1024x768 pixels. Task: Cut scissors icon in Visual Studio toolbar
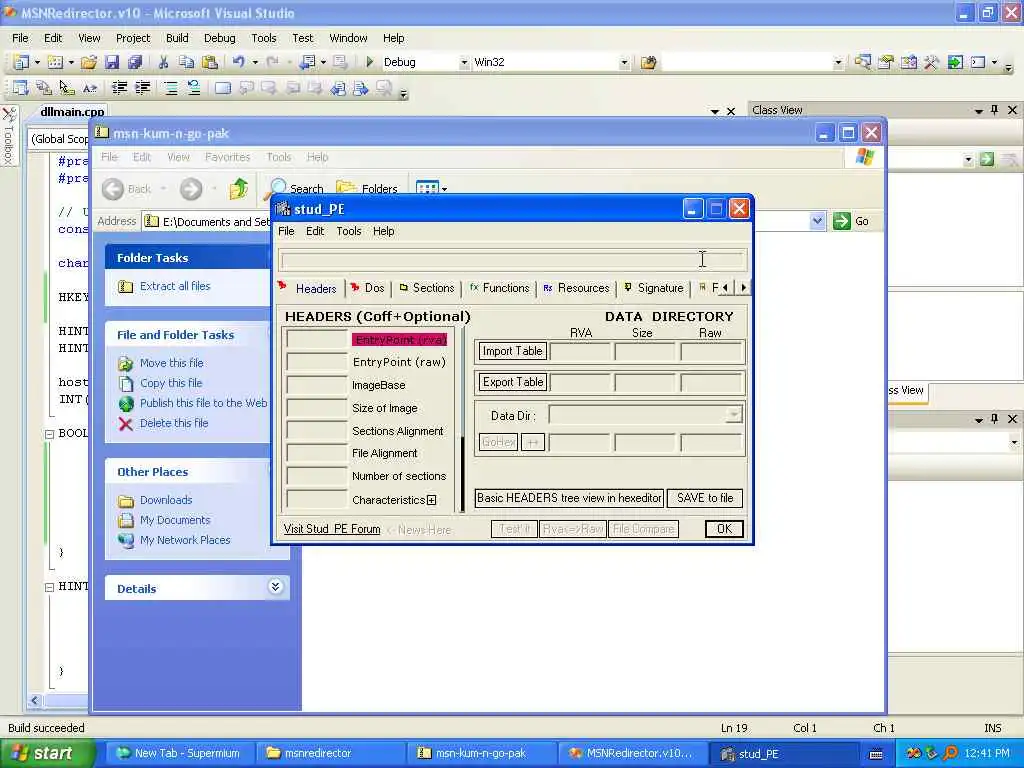[163, 62]
